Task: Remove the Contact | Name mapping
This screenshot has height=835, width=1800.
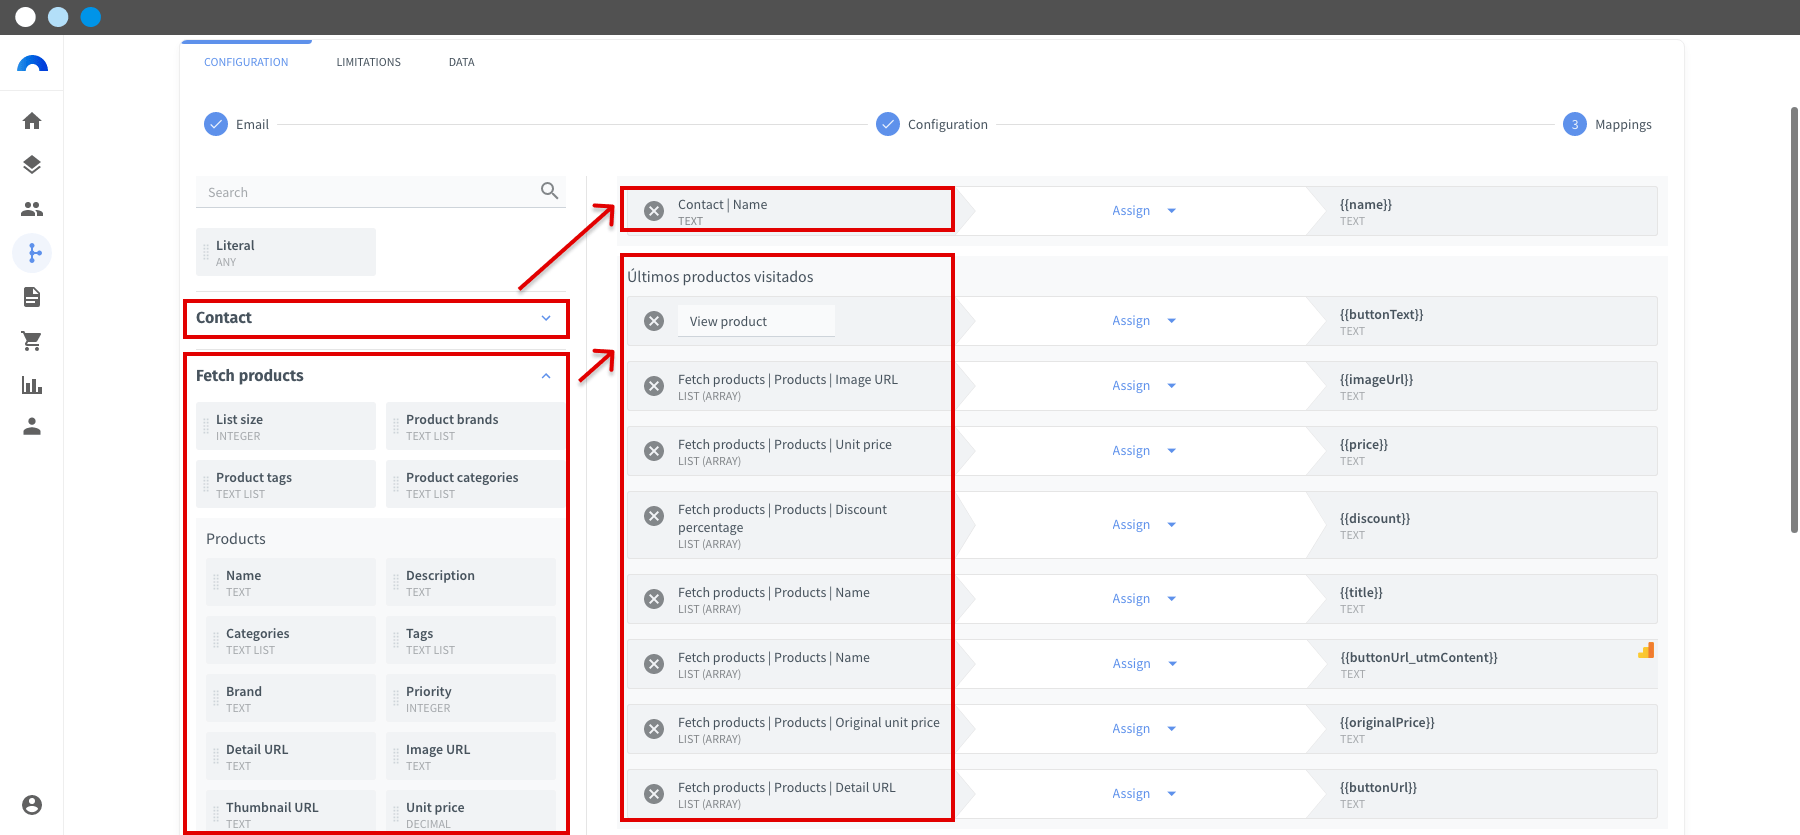Action: [x=654, y=211]
